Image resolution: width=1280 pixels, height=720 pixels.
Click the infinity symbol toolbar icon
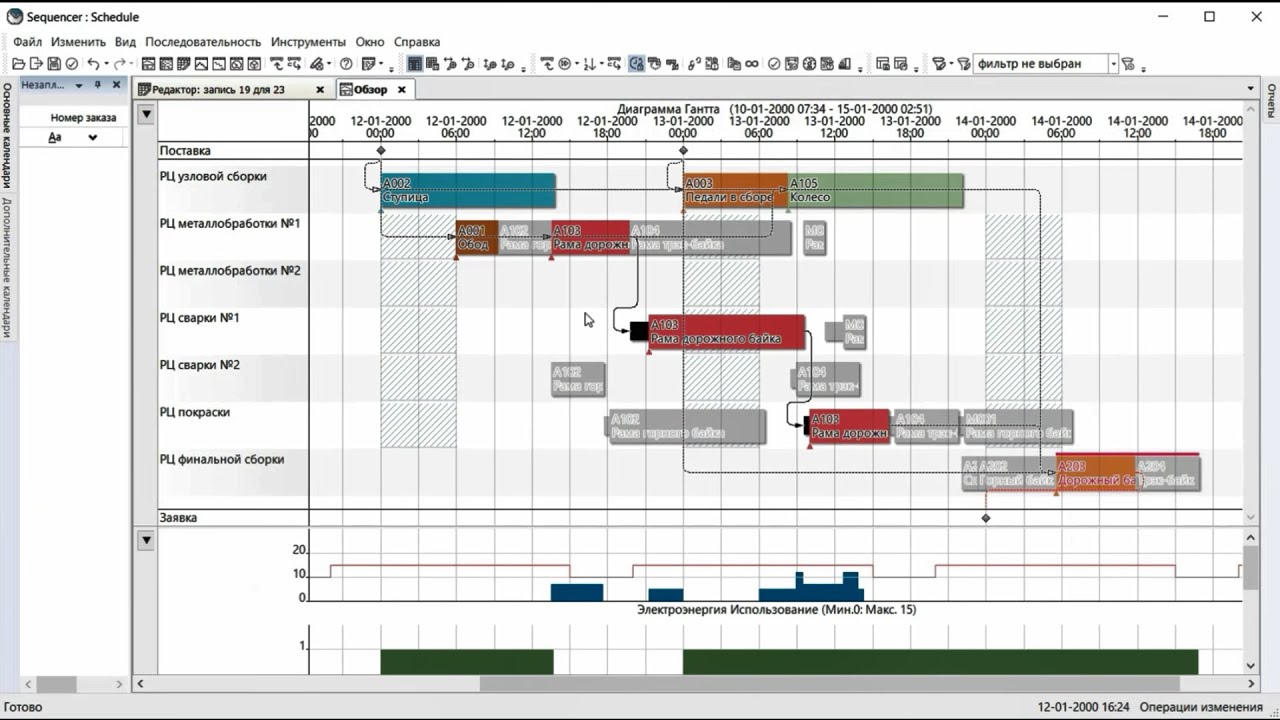(751, 64)
